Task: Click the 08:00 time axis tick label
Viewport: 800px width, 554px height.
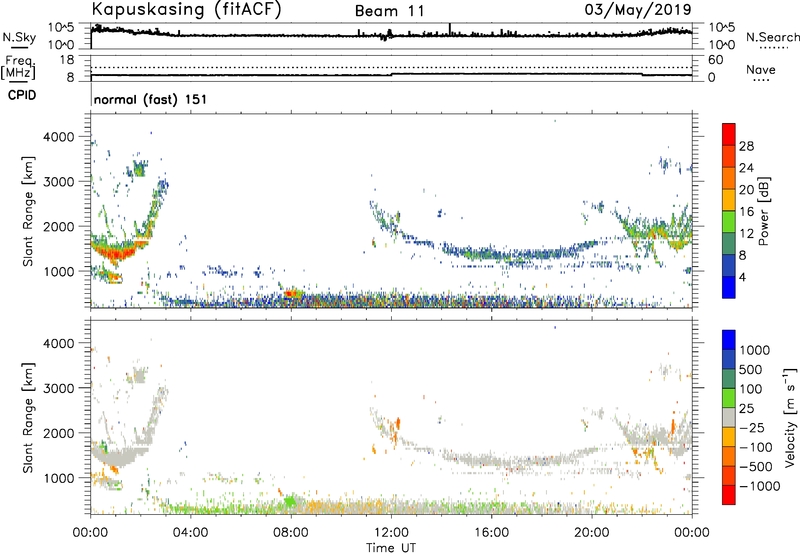Action: [291, 533]
